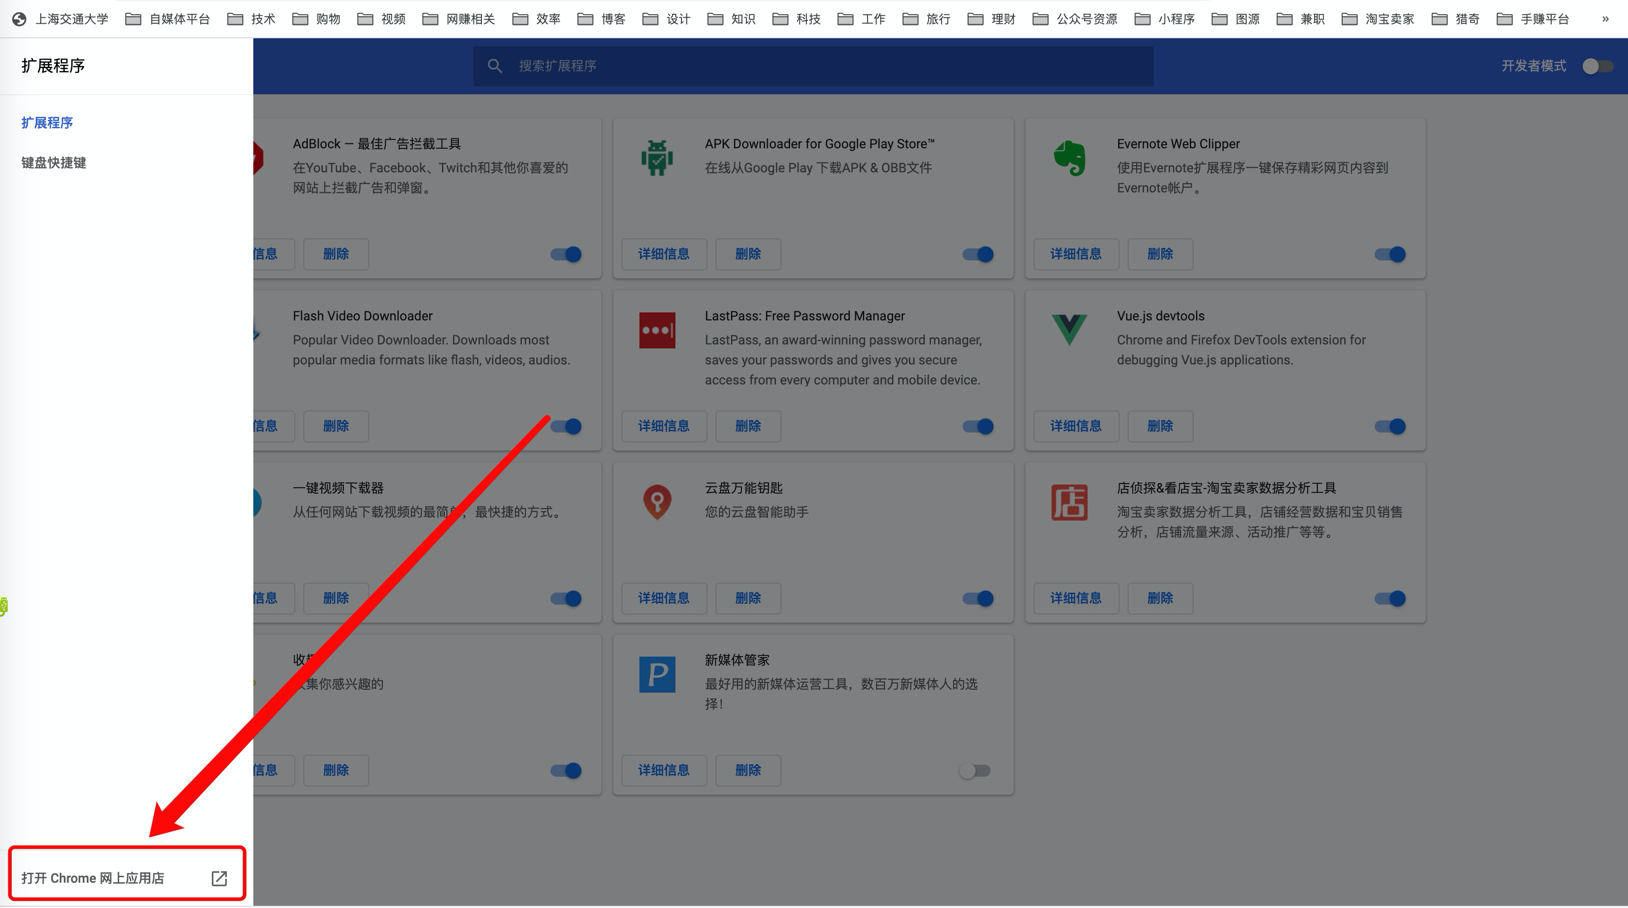Click the external link icon beside Chrome 网上应用店
The height and width of the screenshot is (908, 1628).
[x=219, y=878]
